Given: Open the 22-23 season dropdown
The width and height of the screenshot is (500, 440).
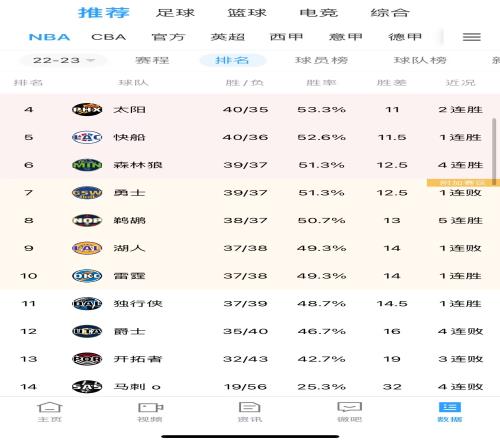Looking at the screenshot, I should 63,60.
